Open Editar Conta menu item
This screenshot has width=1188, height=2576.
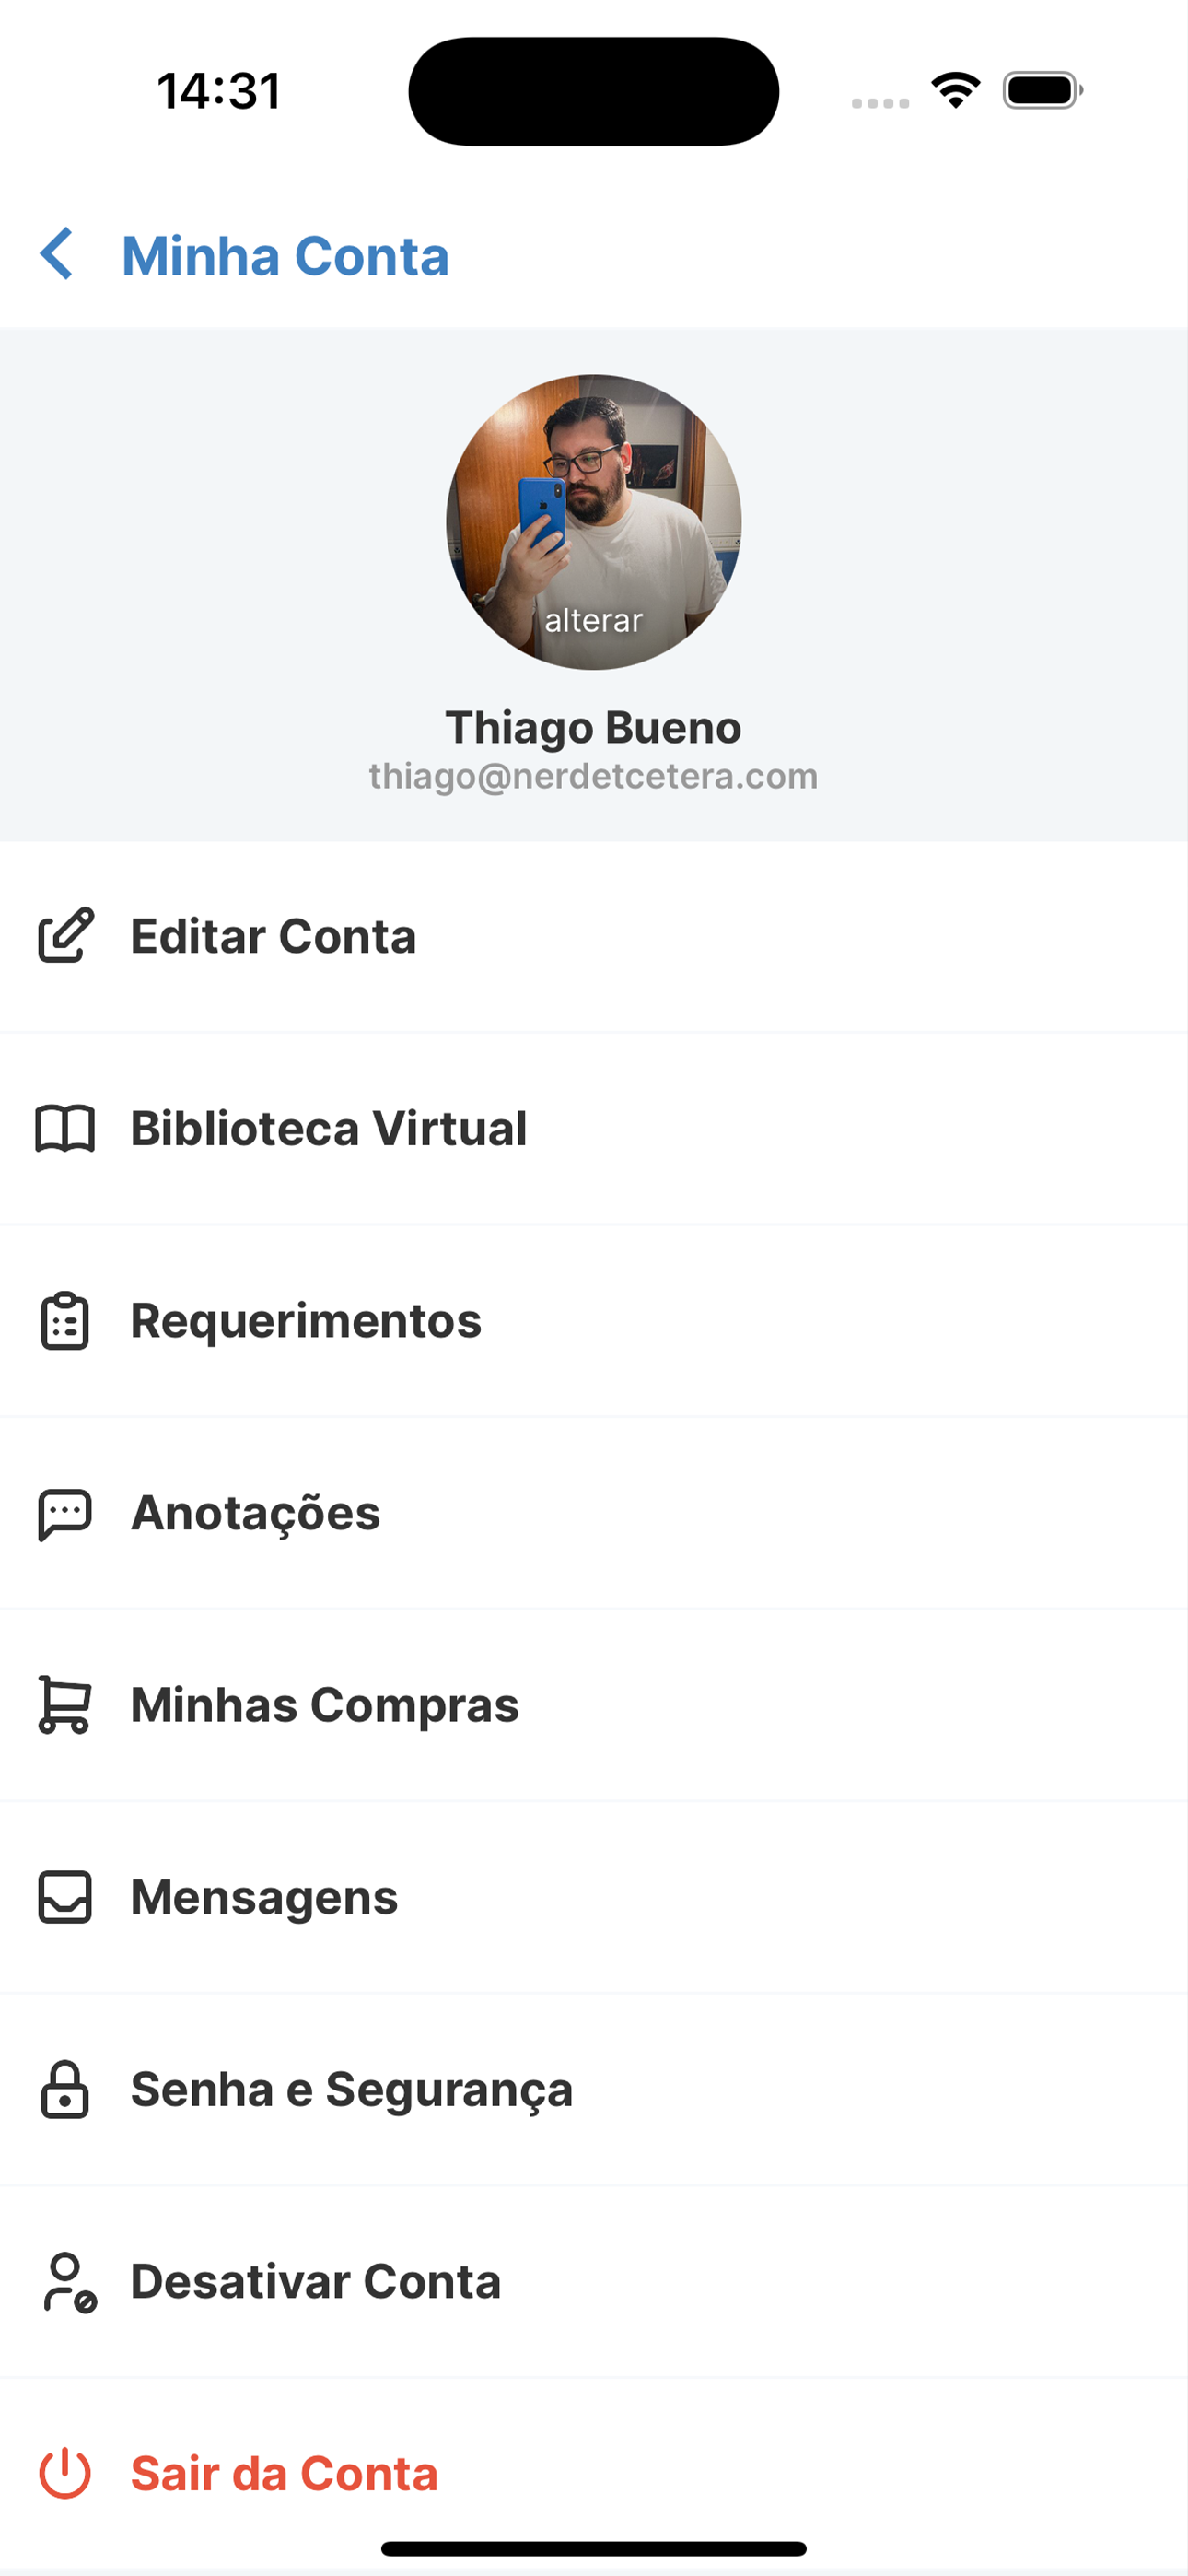click(594, 937)
